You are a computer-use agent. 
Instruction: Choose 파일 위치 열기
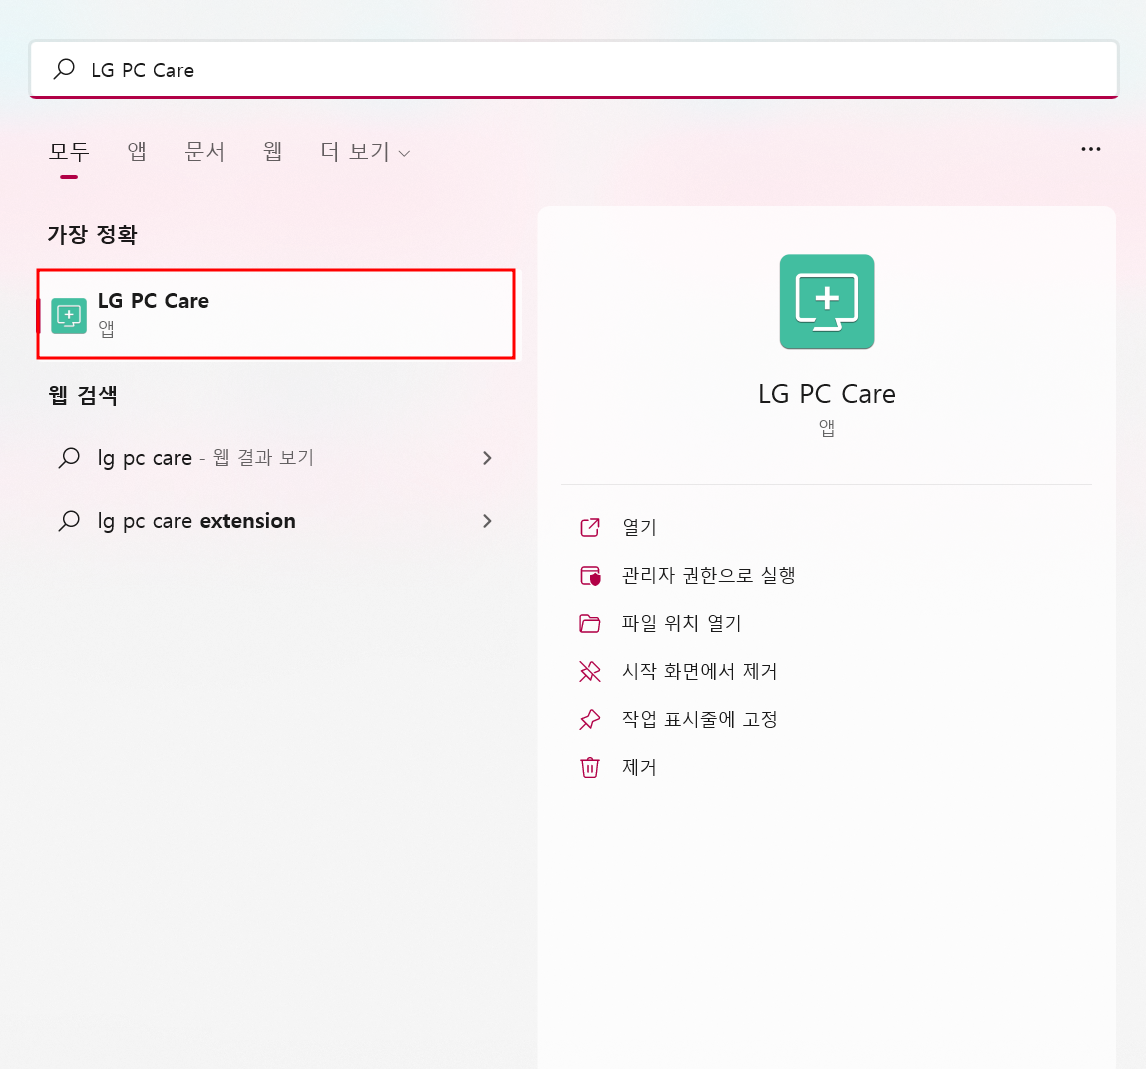click(681, 623)
